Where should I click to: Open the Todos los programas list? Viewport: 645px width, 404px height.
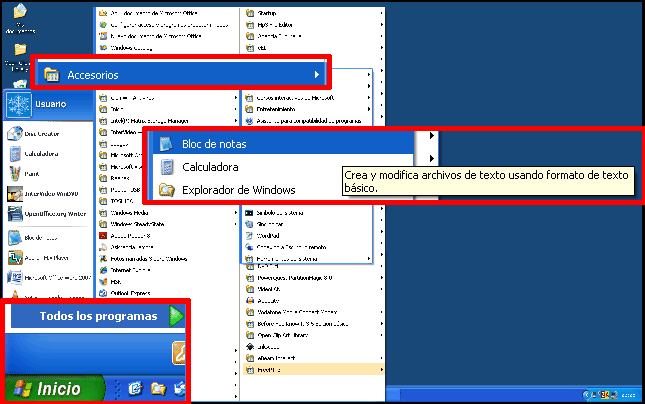(x=98, y=317)
